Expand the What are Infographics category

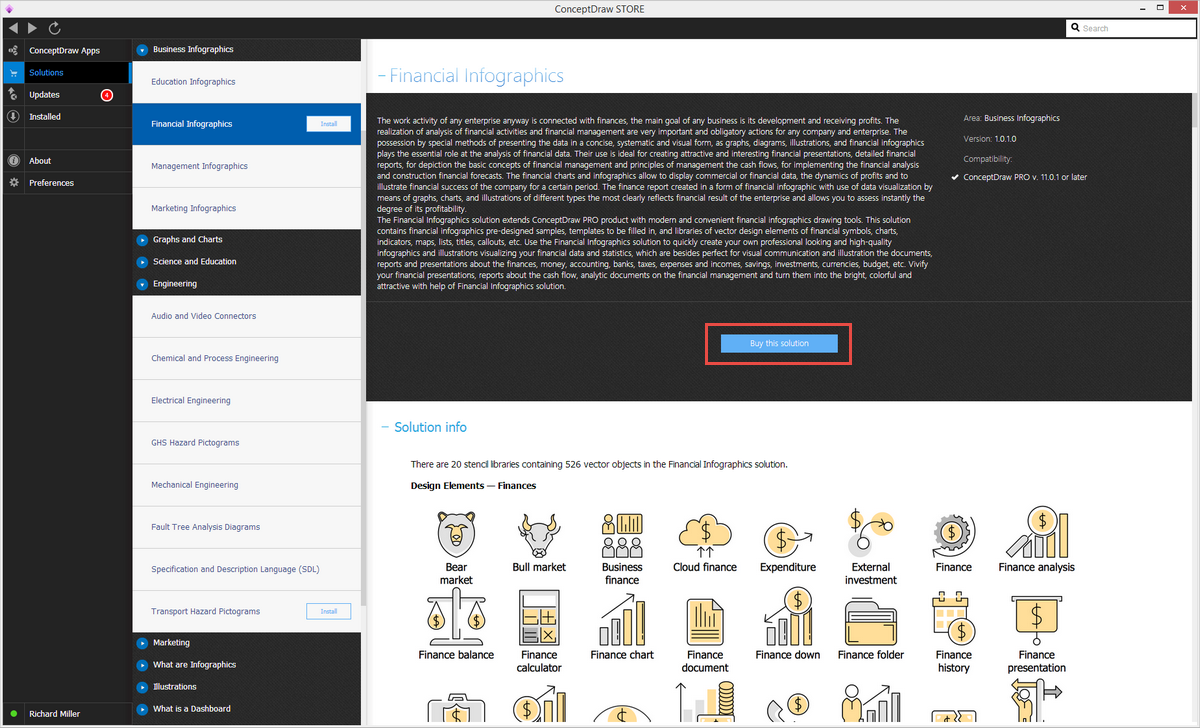[143, 665]
